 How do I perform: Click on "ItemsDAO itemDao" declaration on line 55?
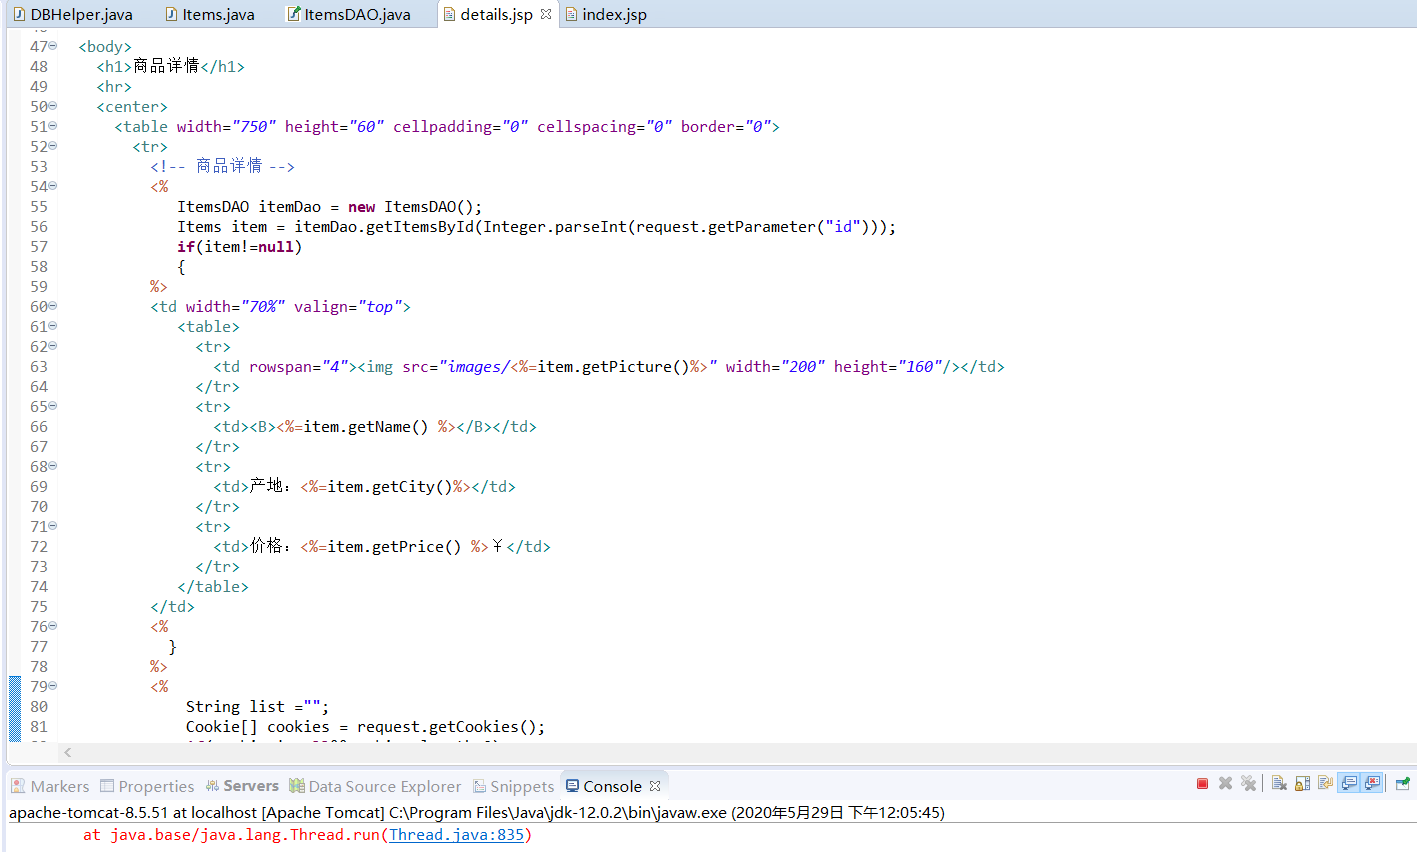(249, 206)
